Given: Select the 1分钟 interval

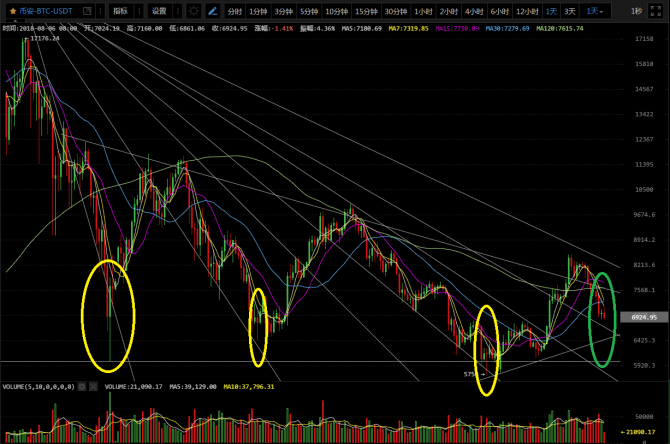Looking at the screenshot, I should click(259, 11).
